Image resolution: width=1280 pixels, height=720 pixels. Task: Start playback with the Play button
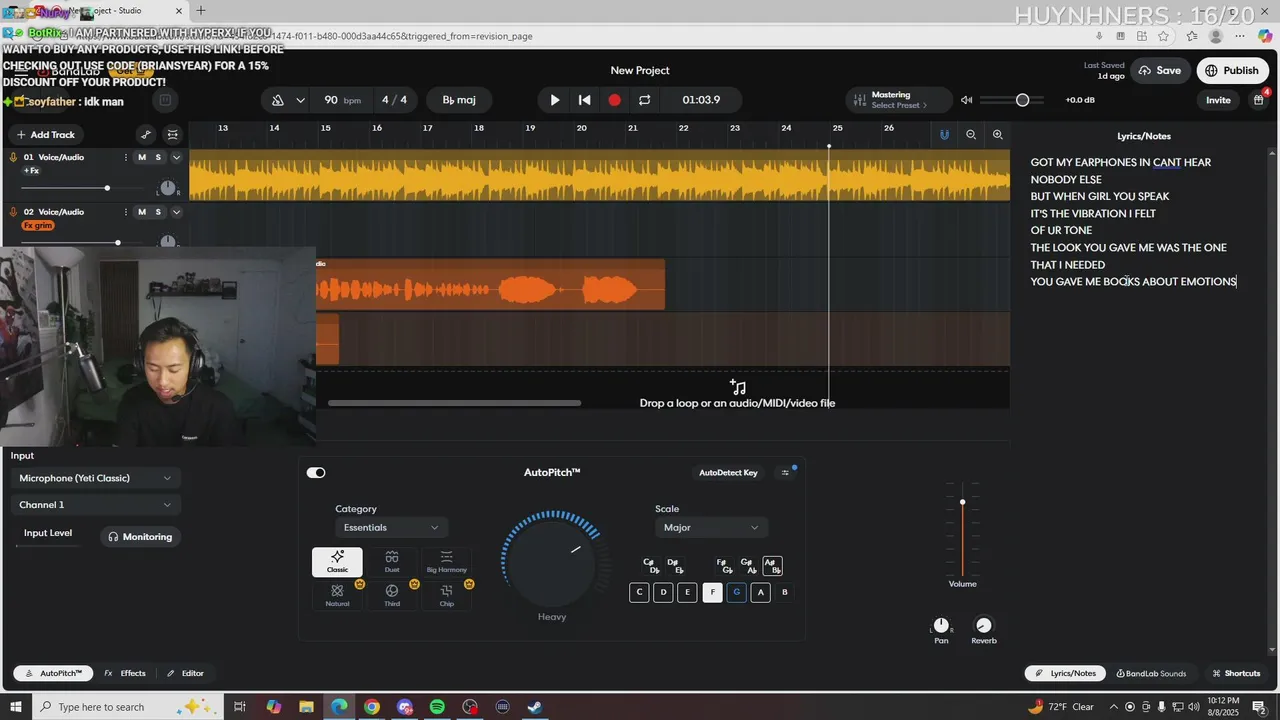(x=555, y=100)
